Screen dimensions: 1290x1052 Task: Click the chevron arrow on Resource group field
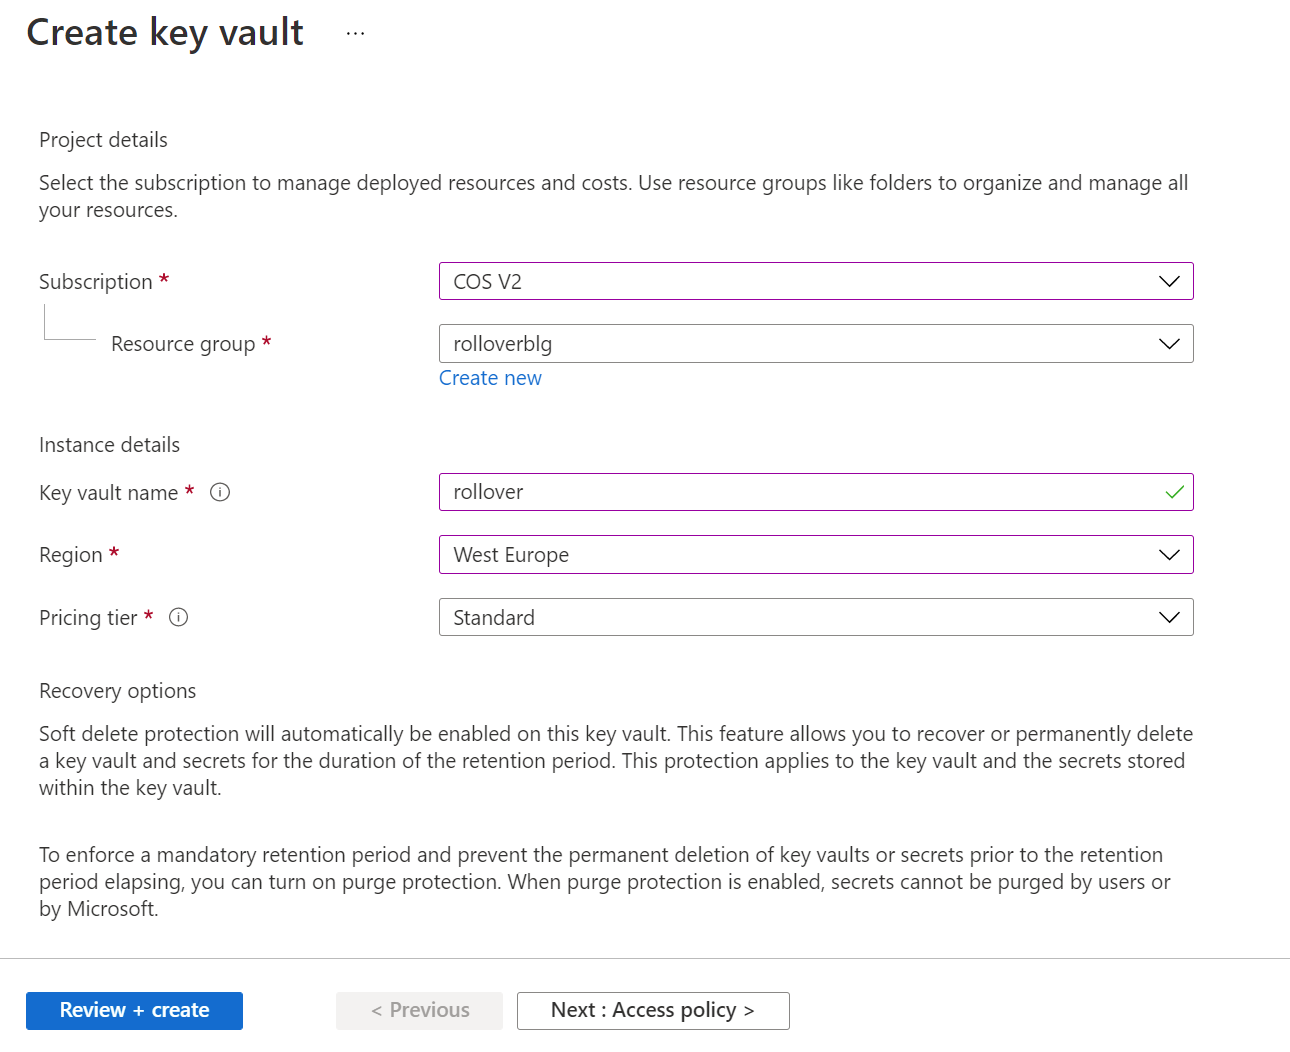[x=1168, y=344]
